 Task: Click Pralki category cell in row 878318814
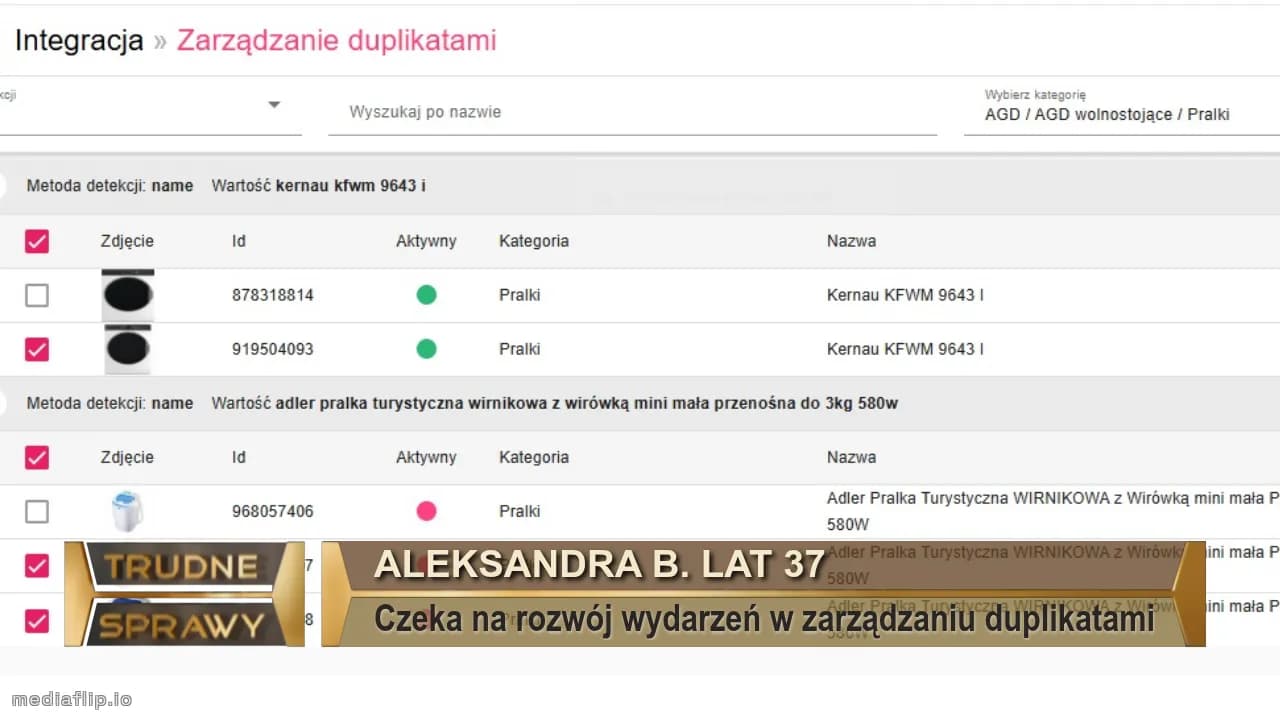coord(520,295)
